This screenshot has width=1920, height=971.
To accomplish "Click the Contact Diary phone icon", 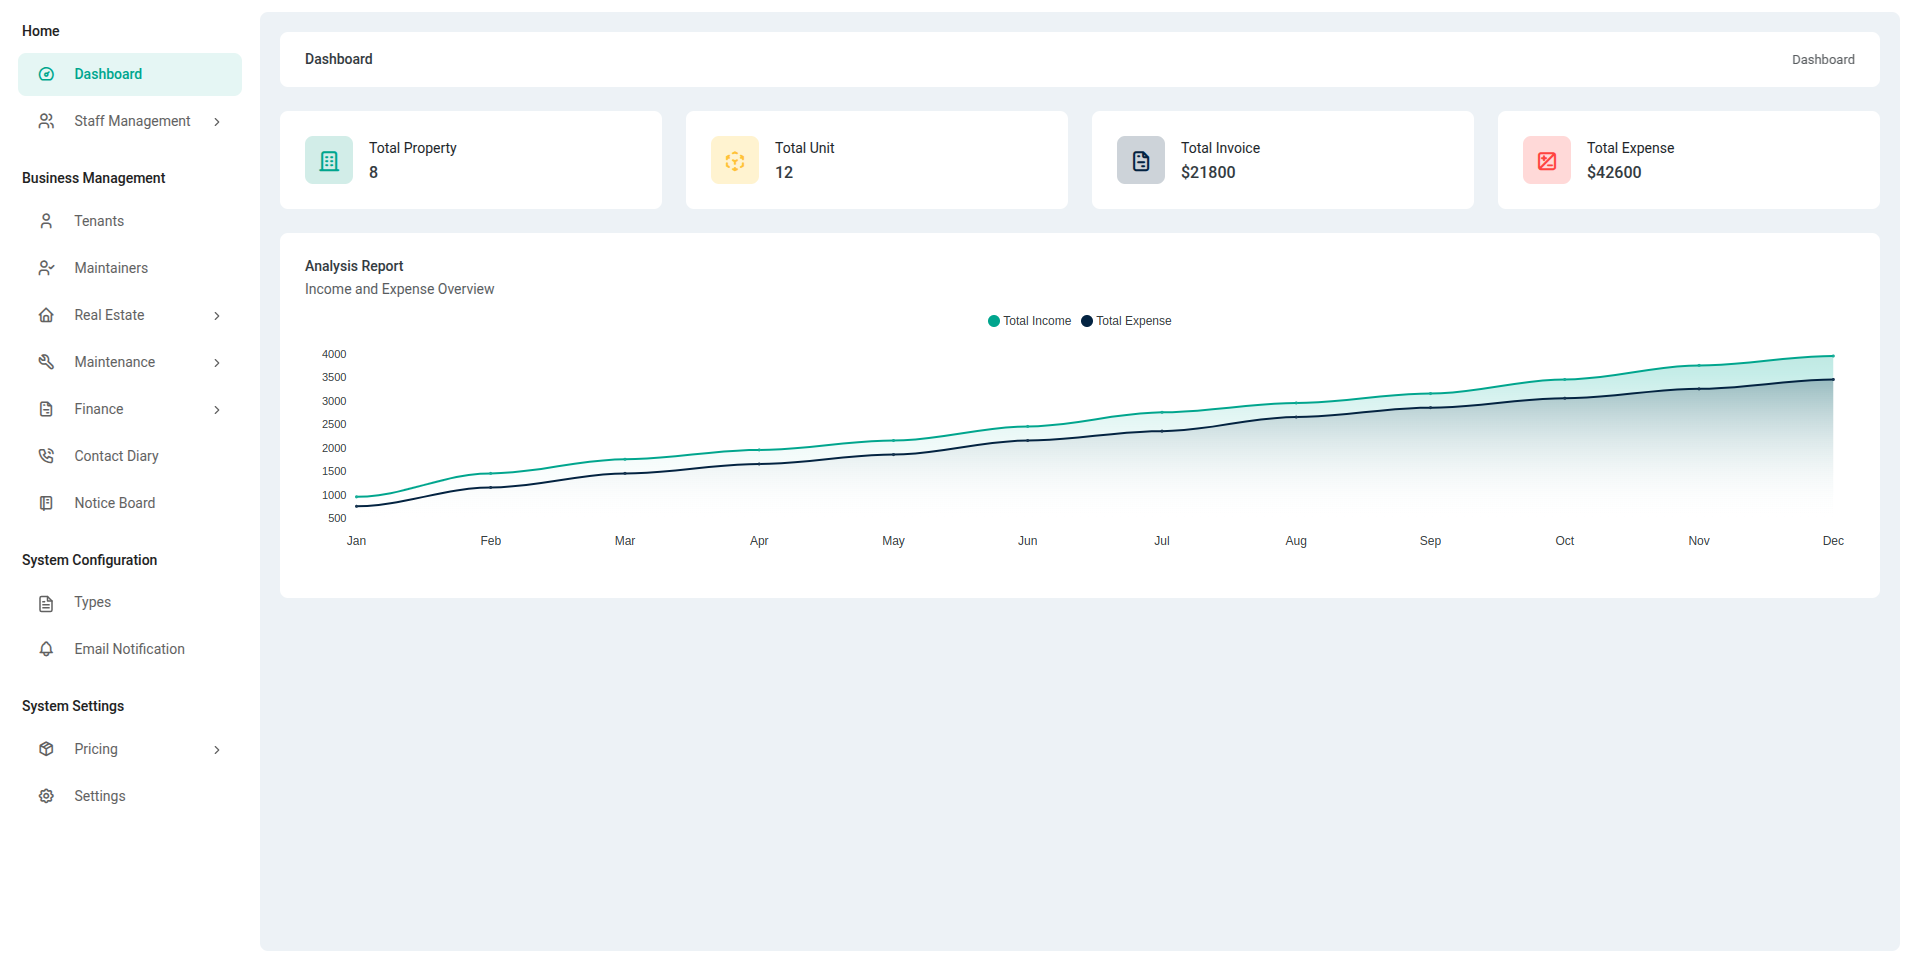I will 46,456.
